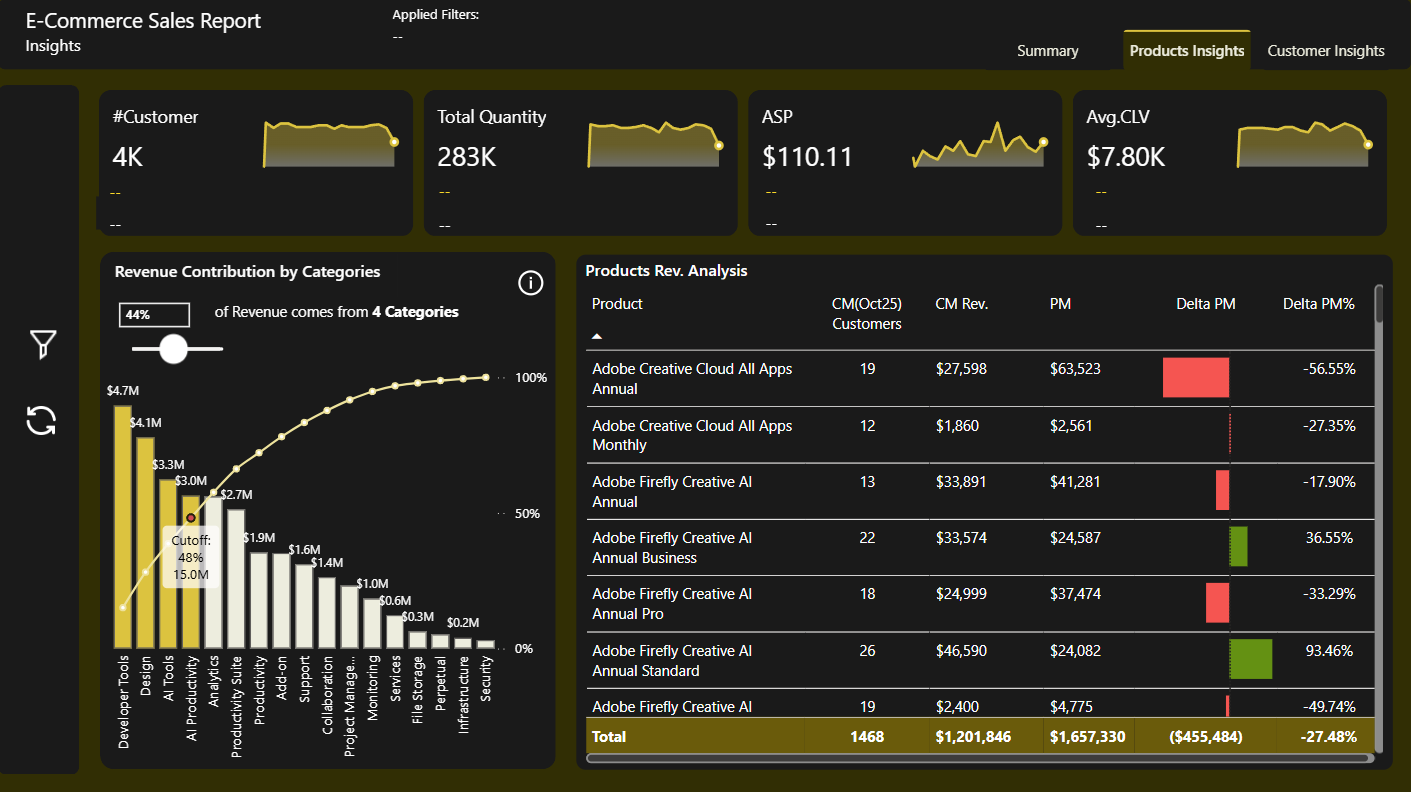Select the Developer Tools bar
Viewport: 1412px width, 792px height.
[123, 527]
